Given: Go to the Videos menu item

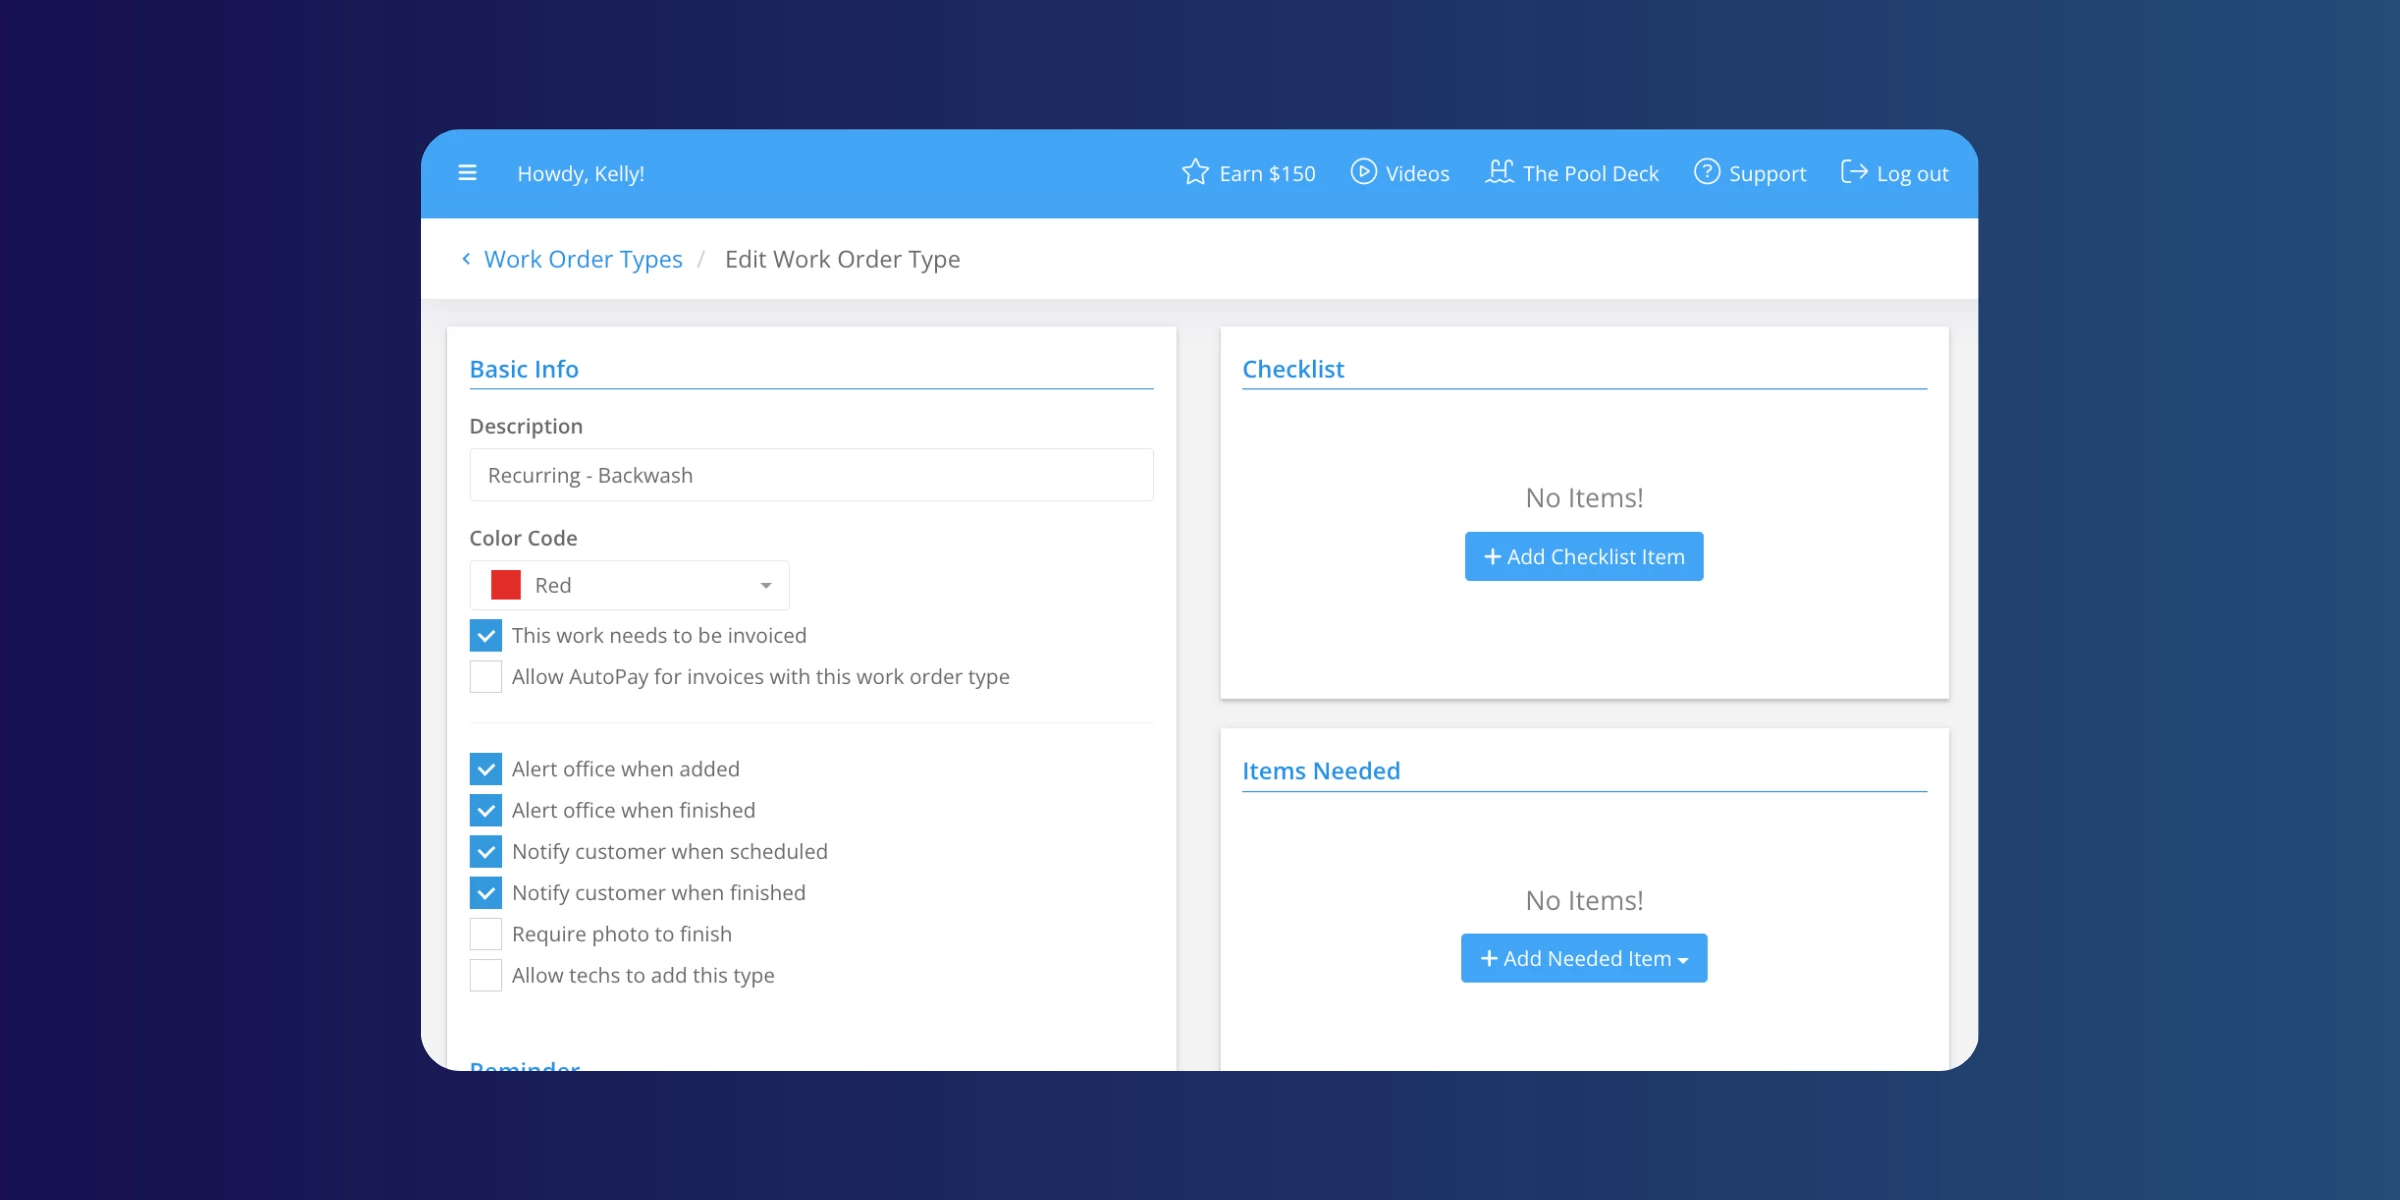Looking at the screenshot, I should [1417, 174].
